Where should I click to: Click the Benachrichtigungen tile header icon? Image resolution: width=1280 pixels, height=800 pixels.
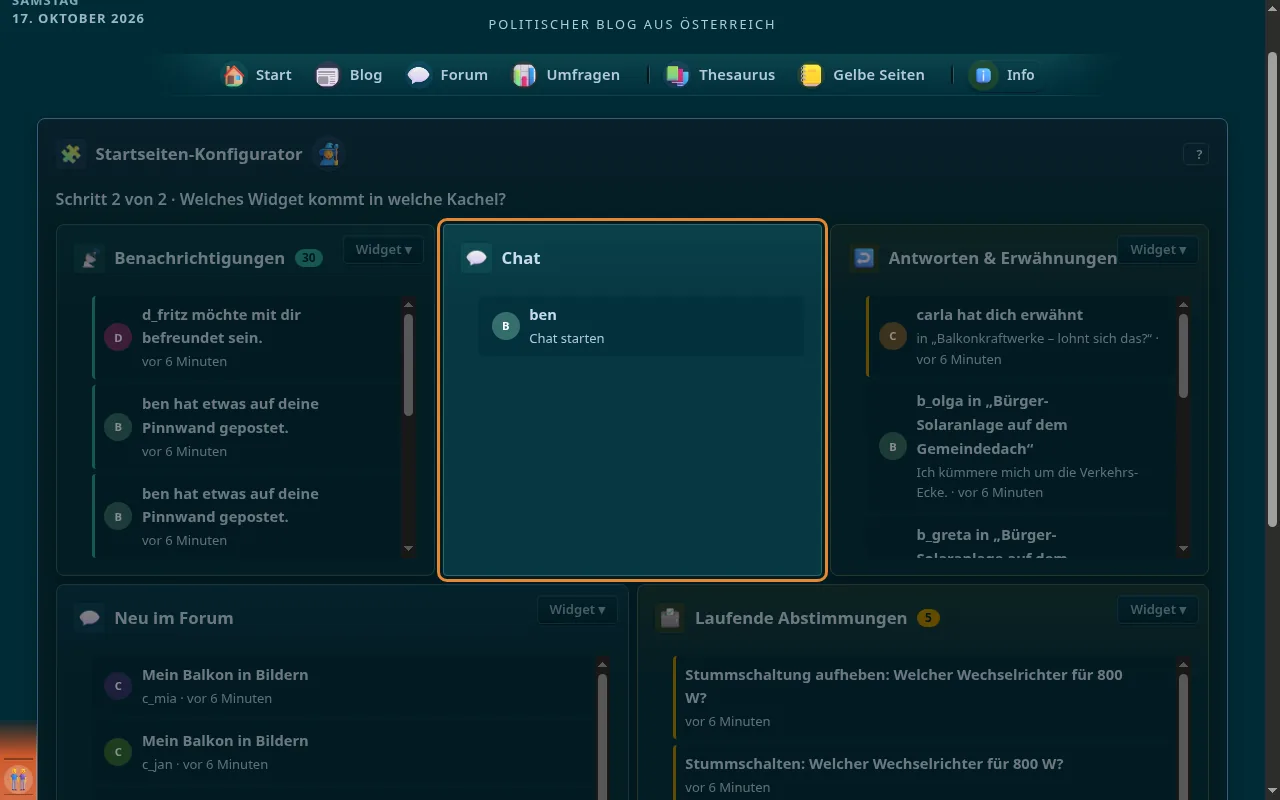pyautogui.click(x=90, y=258)
